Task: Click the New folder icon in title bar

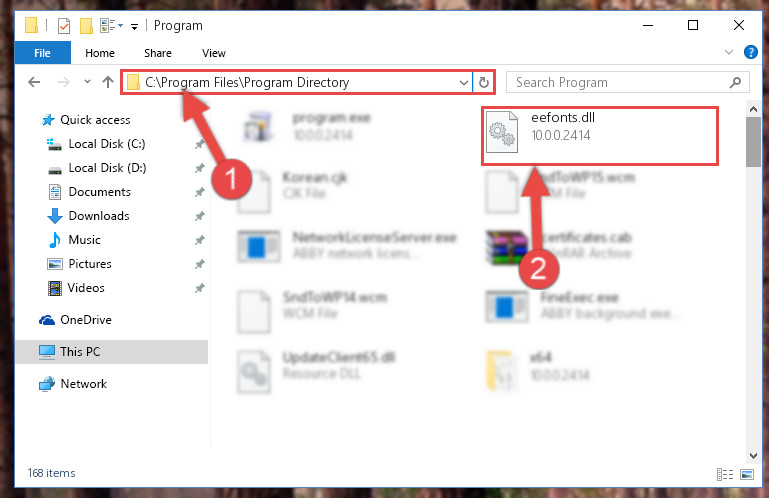Action: click(x=86, y=26)
